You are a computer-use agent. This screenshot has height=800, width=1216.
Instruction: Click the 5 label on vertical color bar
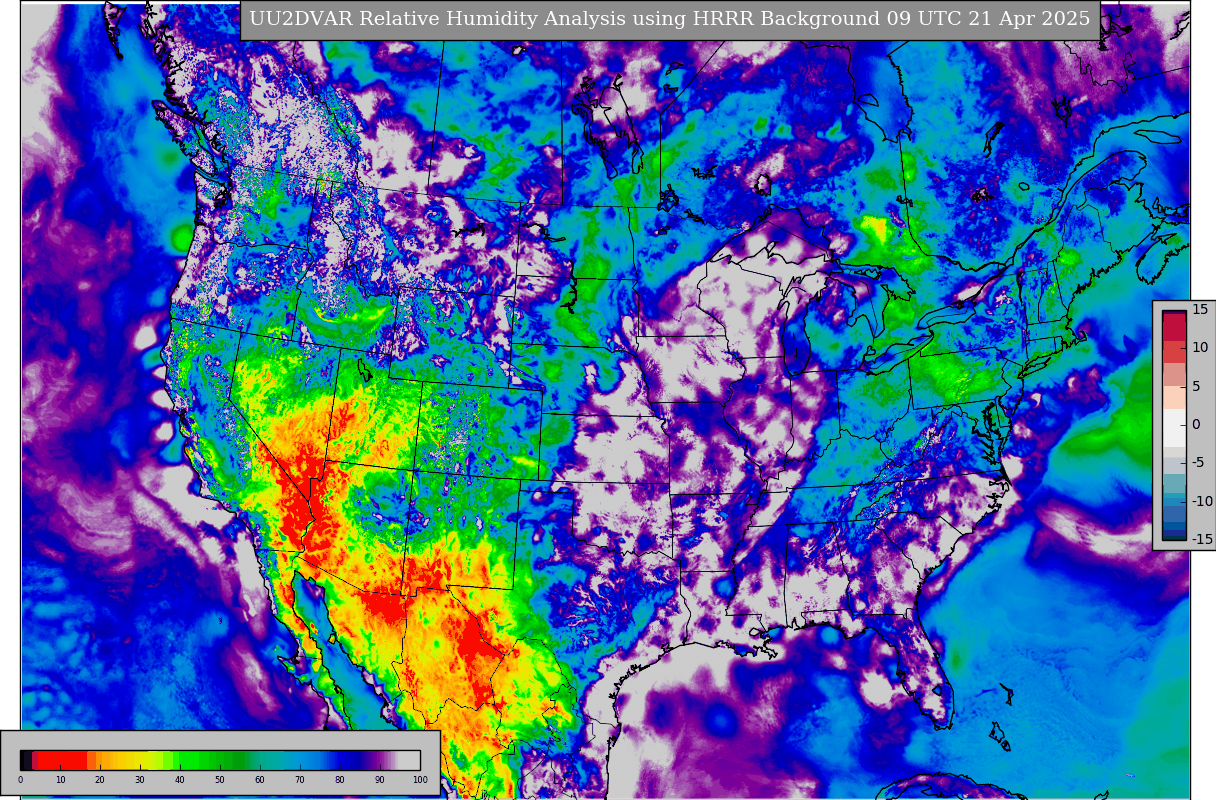click(x=1196, y=386)
